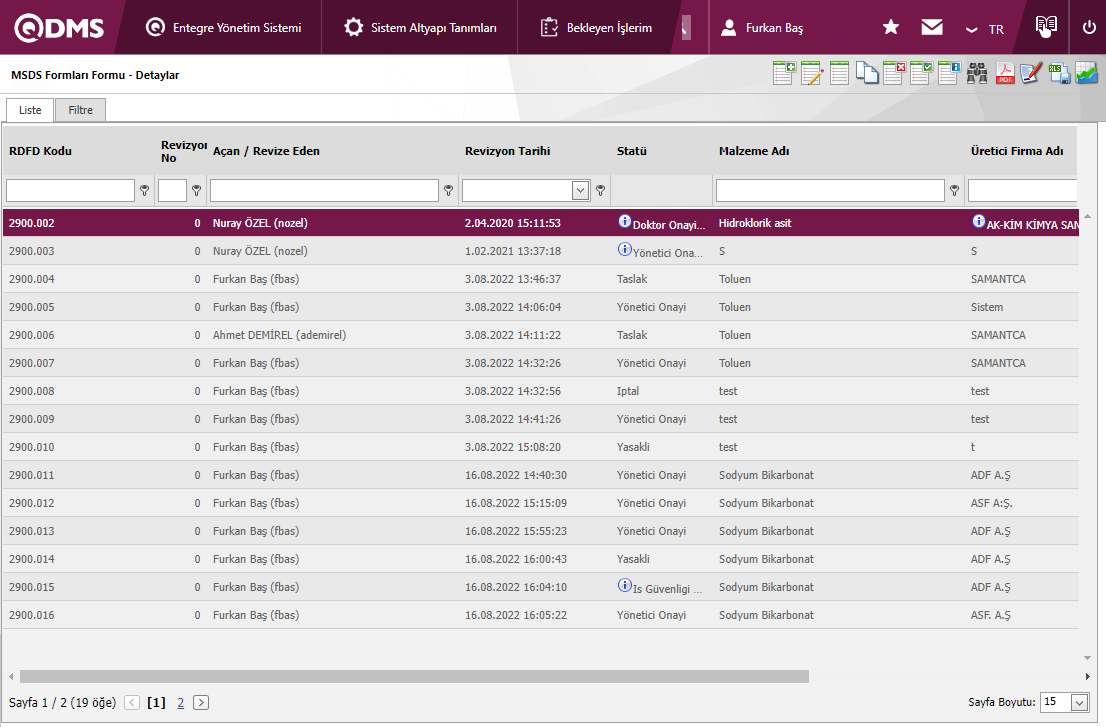Image resolution: width=1106 pixels, height=727 pixels.
Task: Go to page 2 of results
Action: click(181, 702)
